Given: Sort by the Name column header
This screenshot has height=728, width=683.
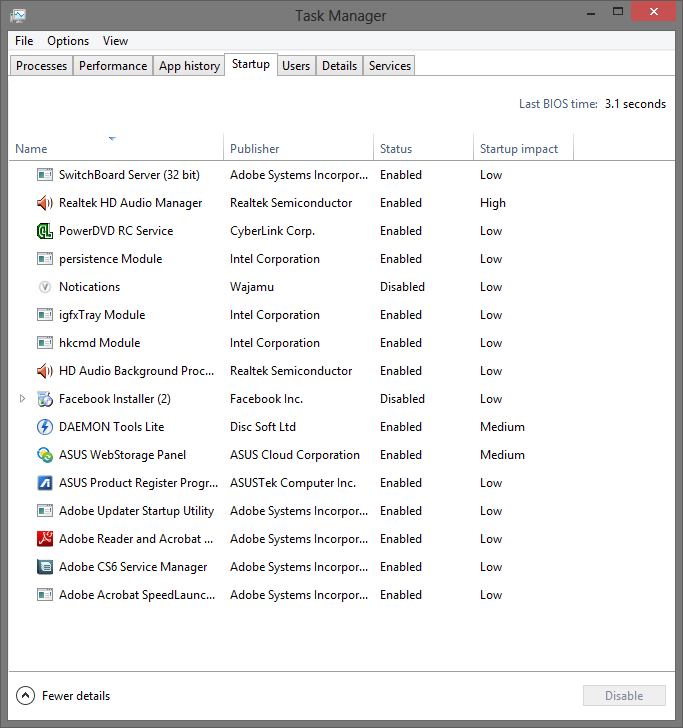Looking at the screenshot, I should coord(116,149).
